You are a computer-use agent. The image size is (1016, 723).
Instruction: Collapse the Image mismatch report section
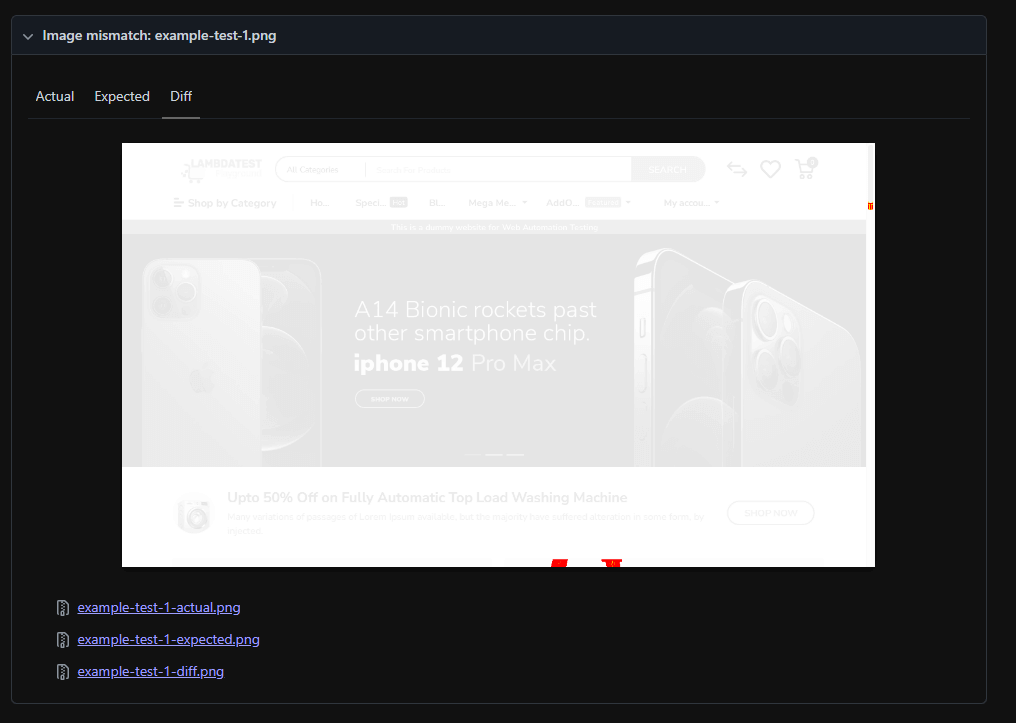(28, 35)
